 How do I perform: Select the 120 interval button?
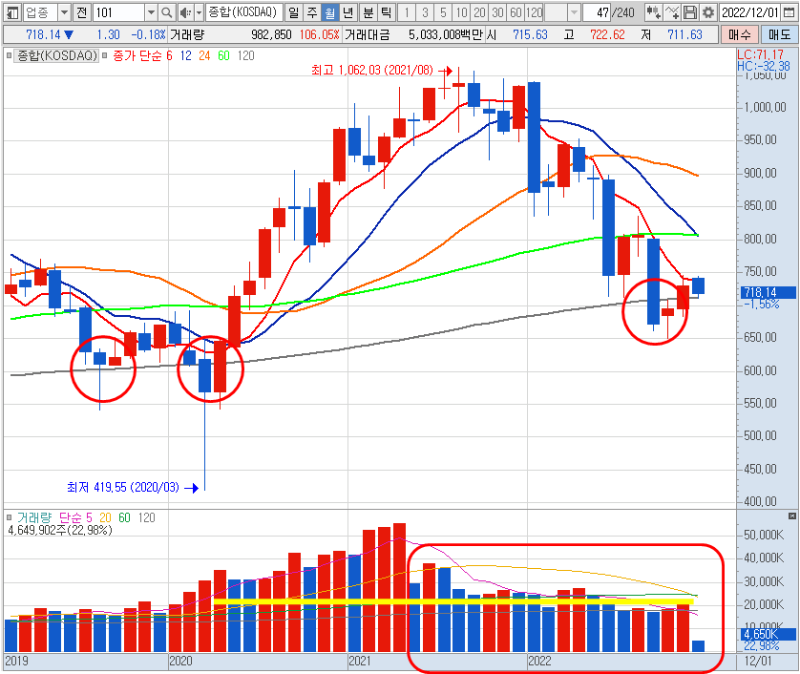click(534, 12)
